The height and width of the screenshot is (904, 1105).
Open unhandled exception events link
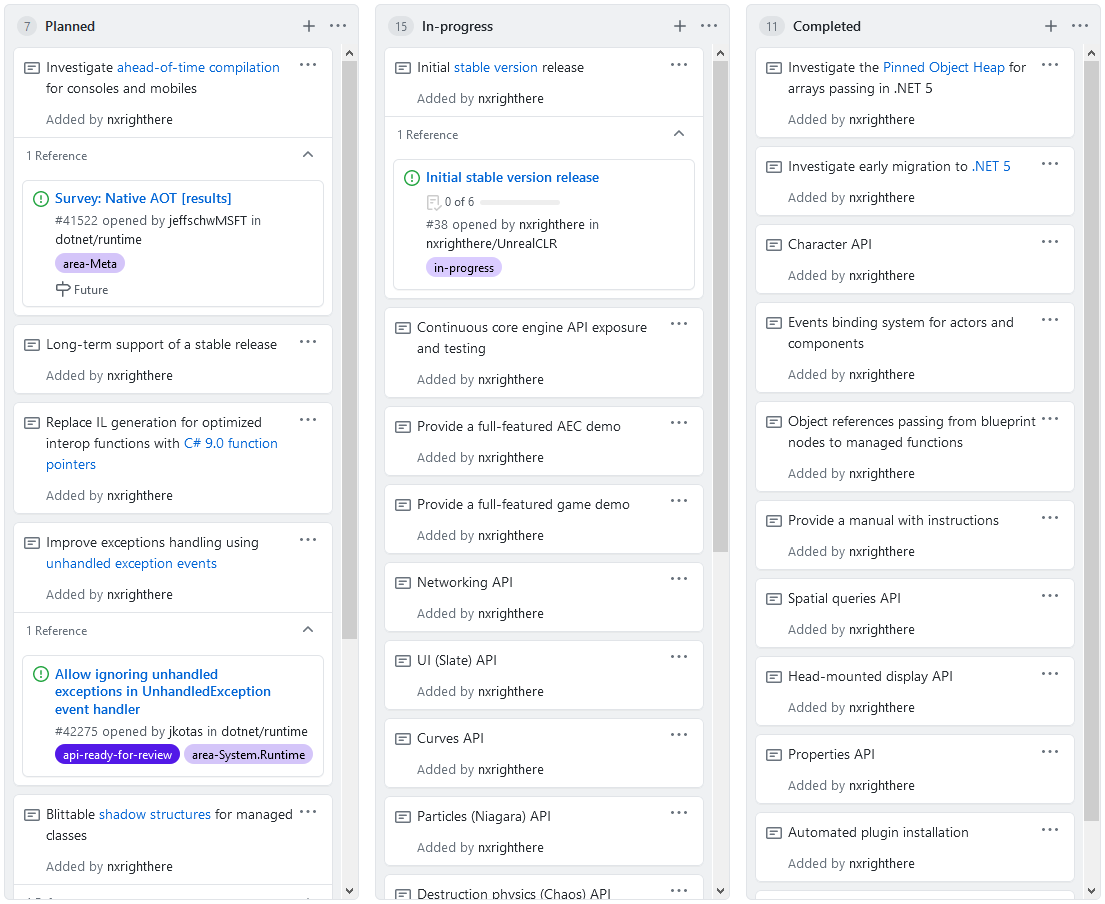(x=131, y=564)
